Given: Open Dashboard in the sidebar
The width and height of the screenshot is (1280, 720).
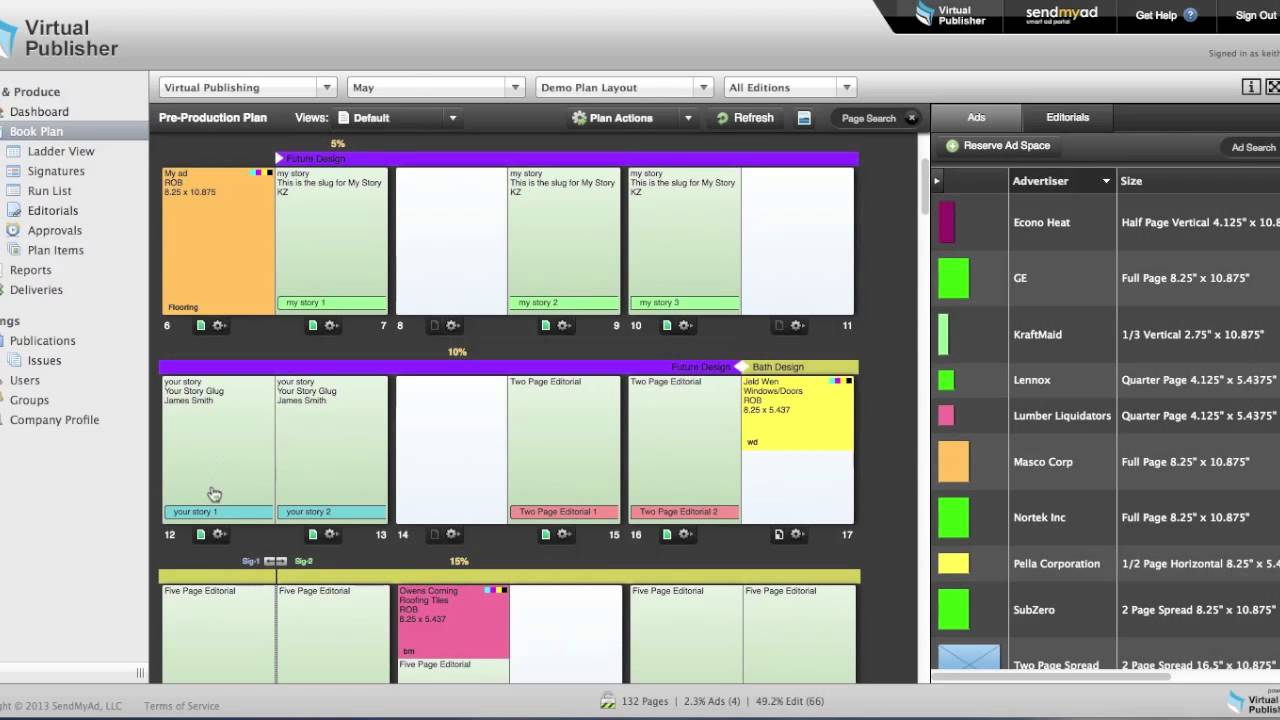Looking at the screenshot, I should 39,112.
